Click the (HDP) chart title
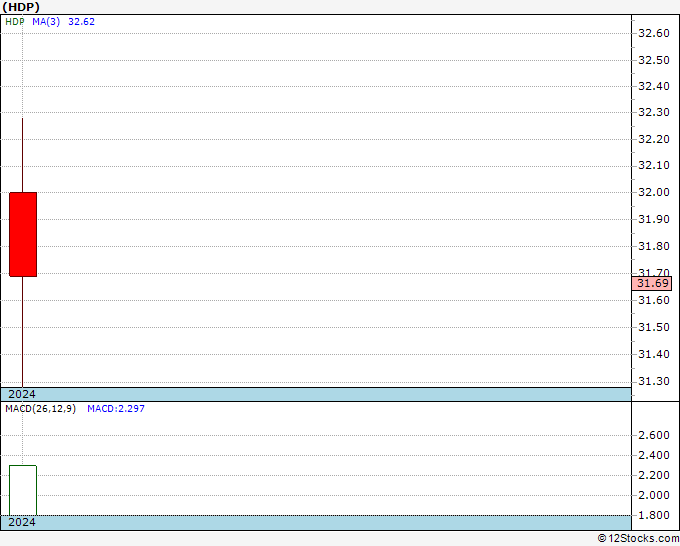Viewport: 680px width, 546px height. coord(21,7)
